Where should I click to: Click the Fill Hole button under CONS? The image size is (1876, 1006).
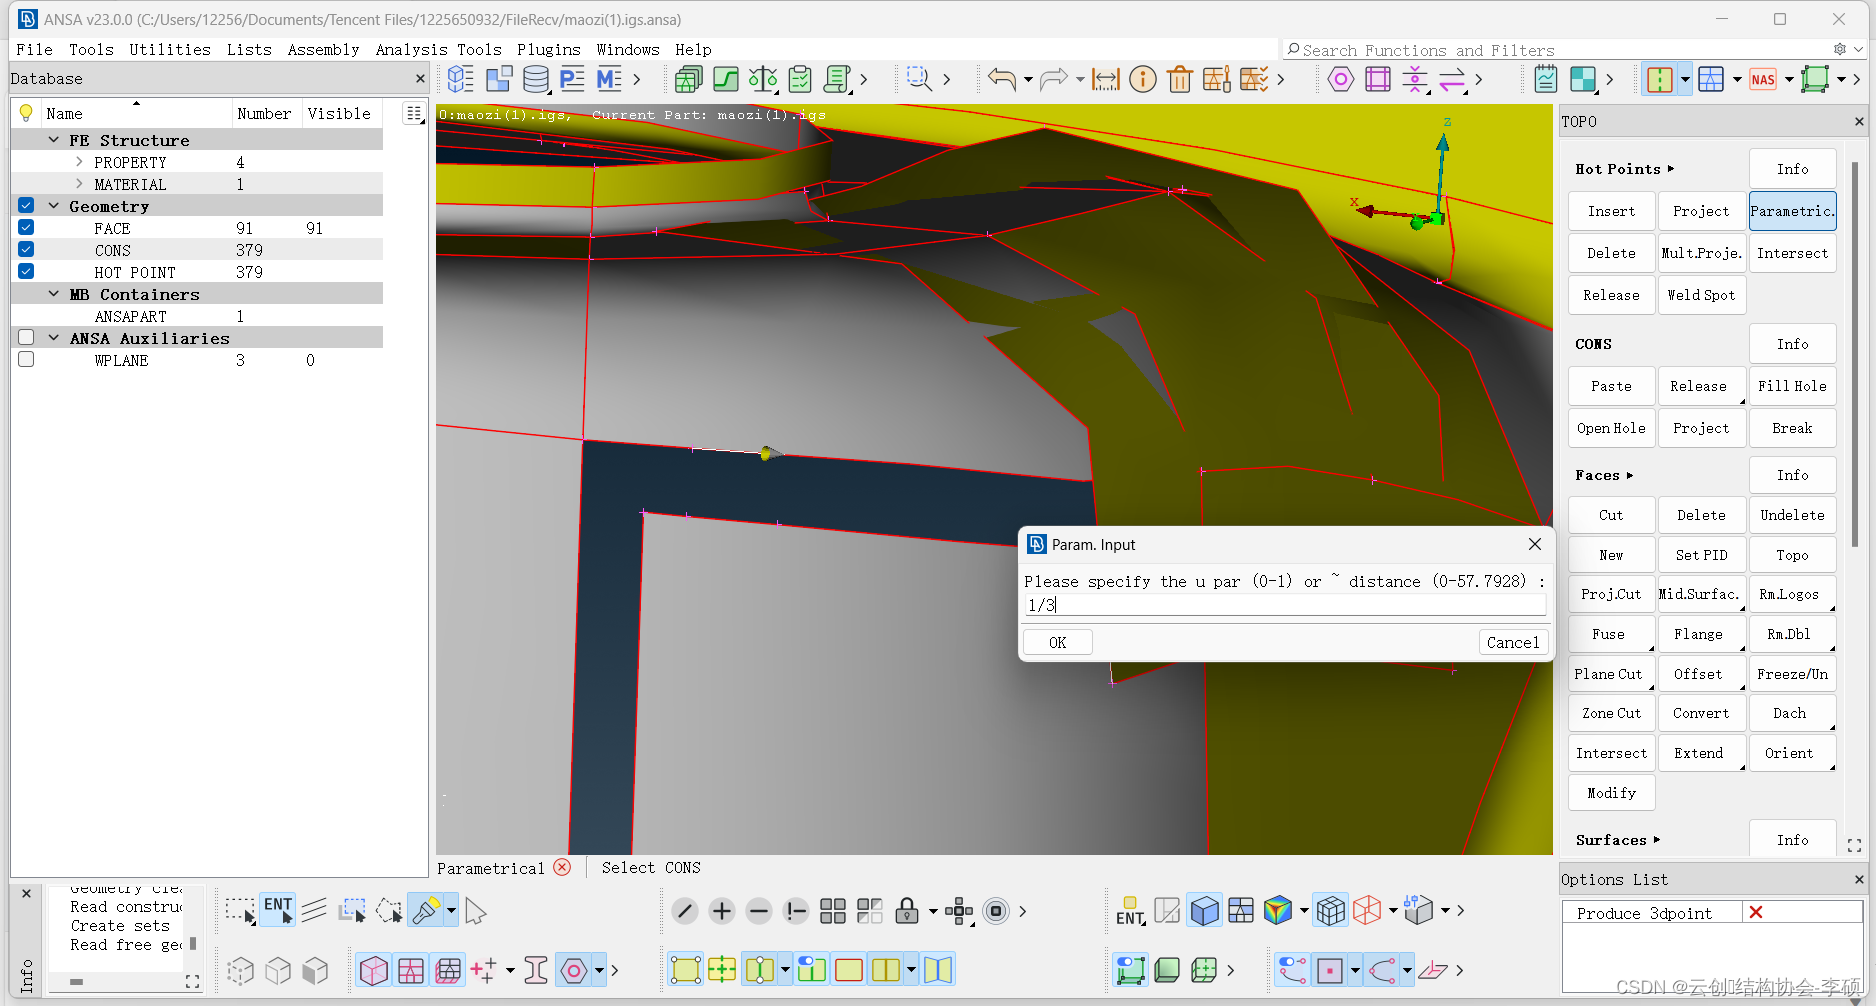coord(1791,385)
